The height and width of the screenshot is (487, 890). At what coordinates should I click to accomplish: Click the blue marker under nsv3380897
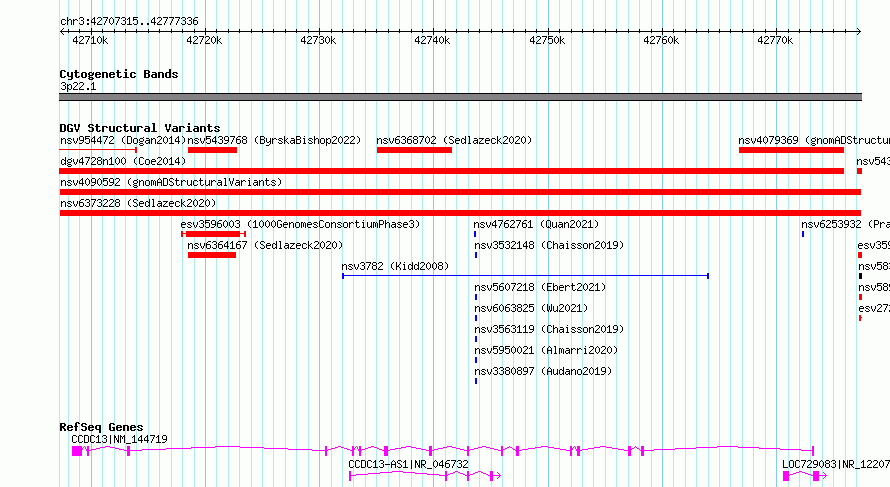(476, 381)
